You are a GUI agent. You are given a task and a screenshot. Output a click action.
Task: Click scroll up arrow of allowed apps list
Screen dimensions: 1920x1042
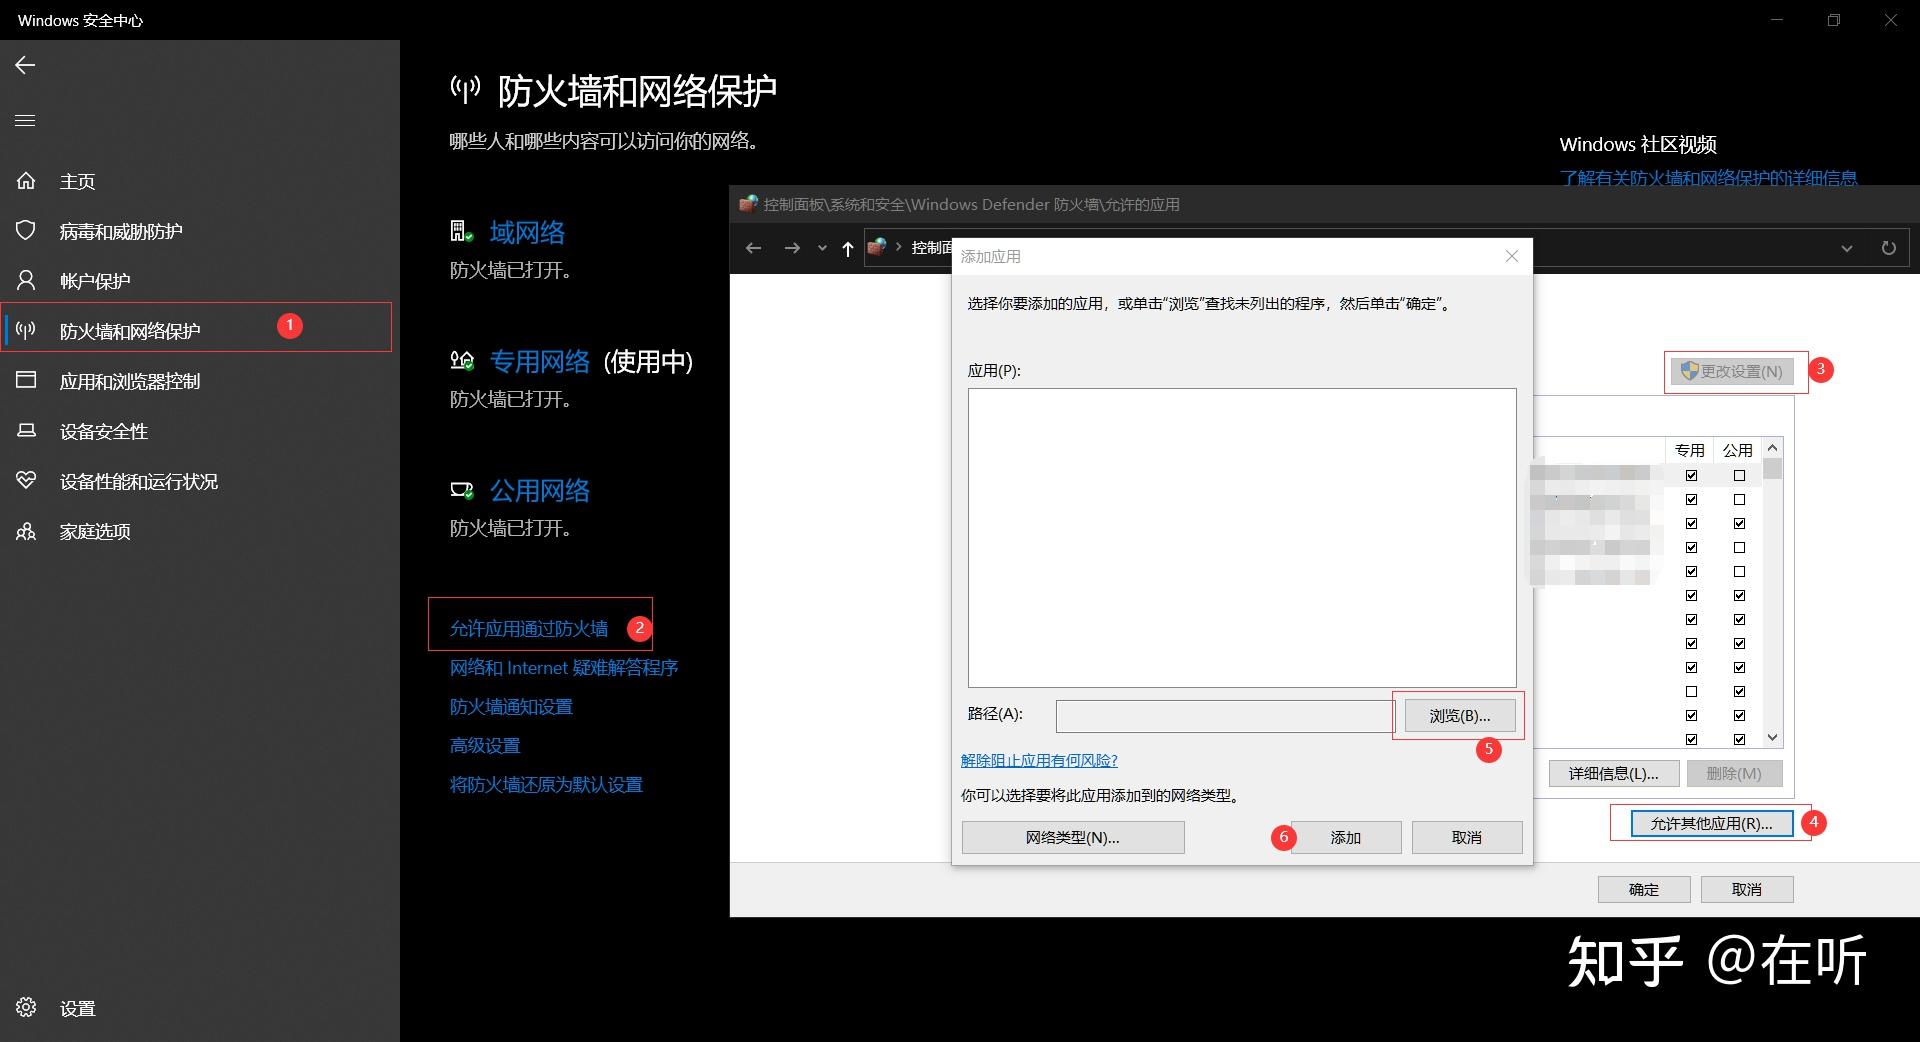1773,448
